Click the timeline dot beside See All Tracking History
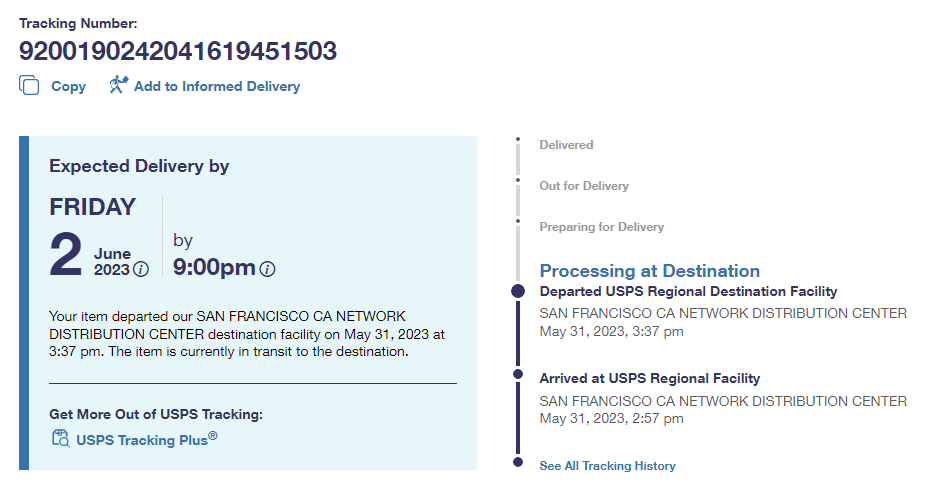Viewport: 942px width, 490px height. [x=518, y=462]
